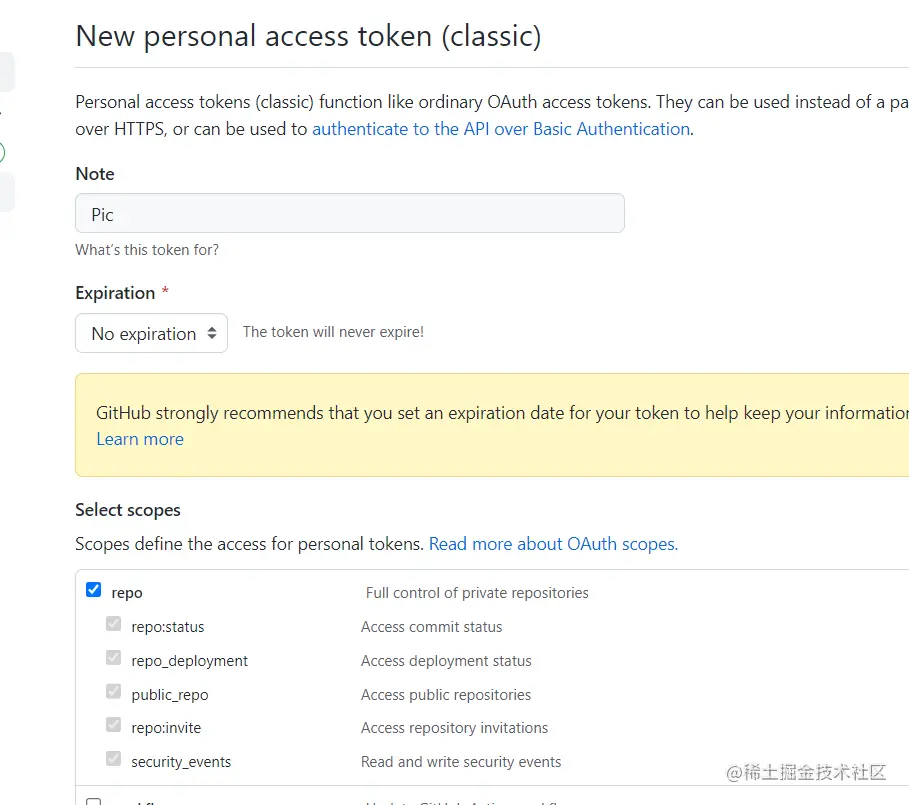909x805 pixels.
Task: Toggle the repo:status checkbox
Action: tap(114, 625)
